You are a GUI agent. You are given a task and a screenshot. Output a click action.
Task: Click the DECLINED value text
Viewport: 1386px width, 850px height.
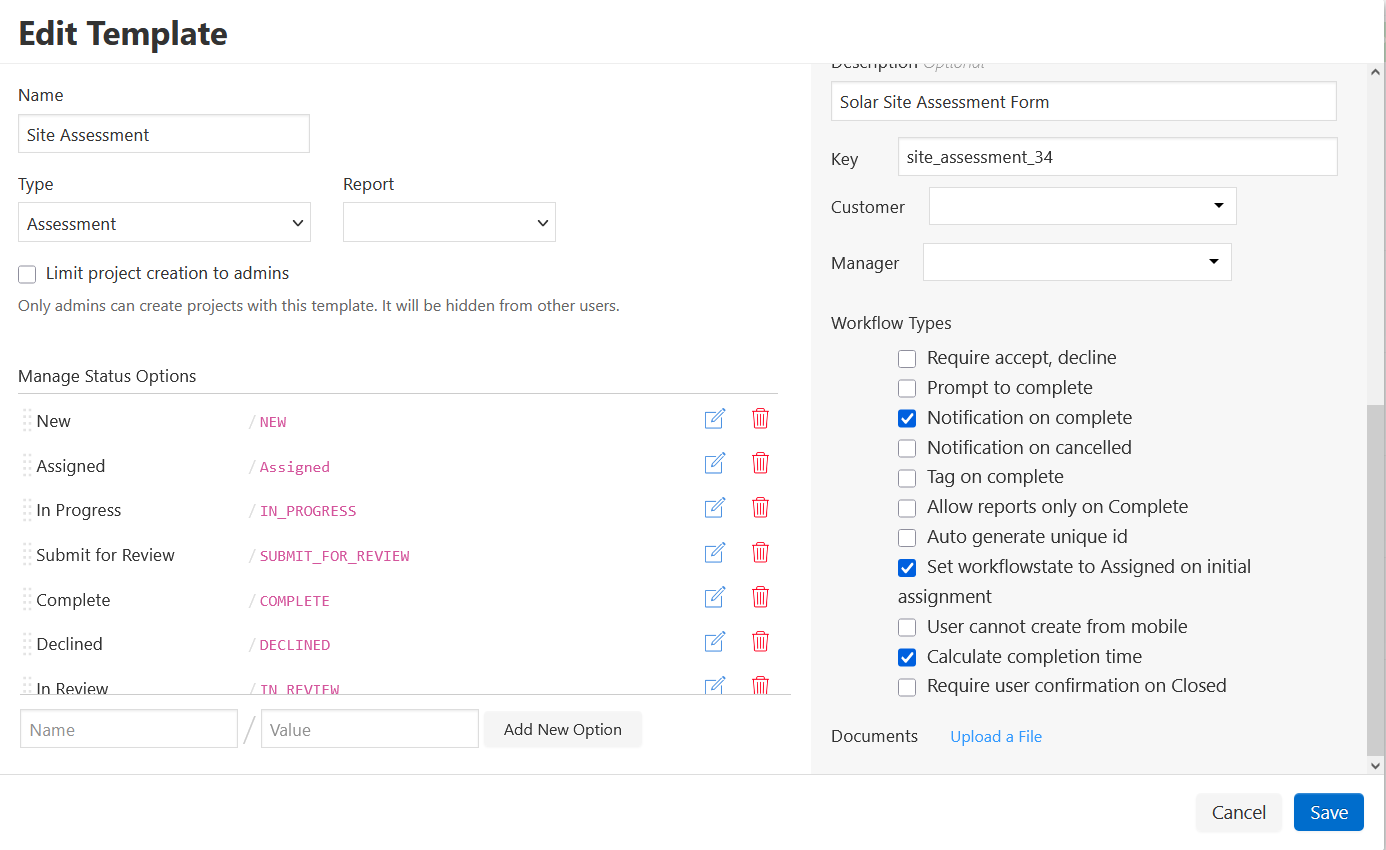coord(295,645)
